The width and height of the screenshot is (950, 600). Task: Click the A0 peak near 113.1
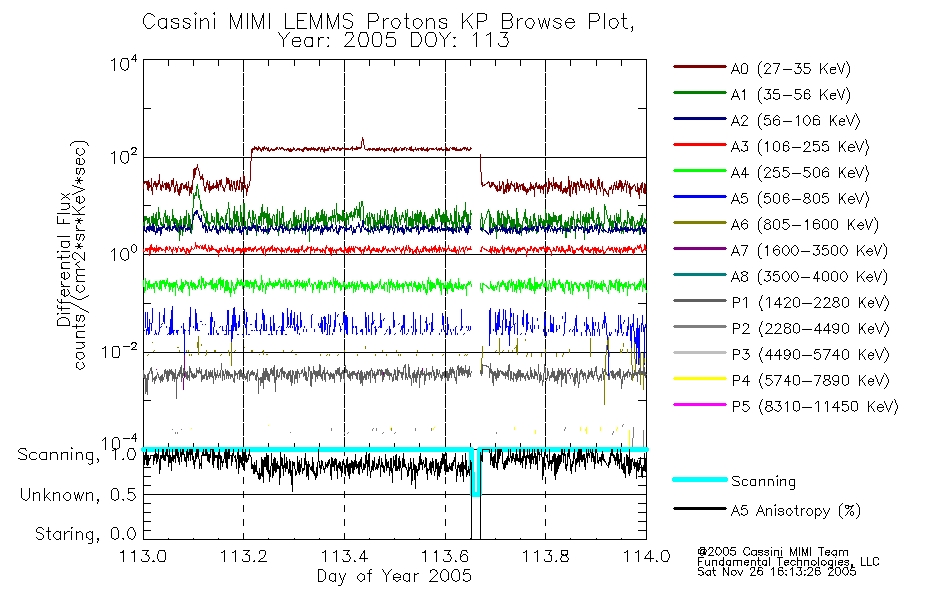pos(196,170)
